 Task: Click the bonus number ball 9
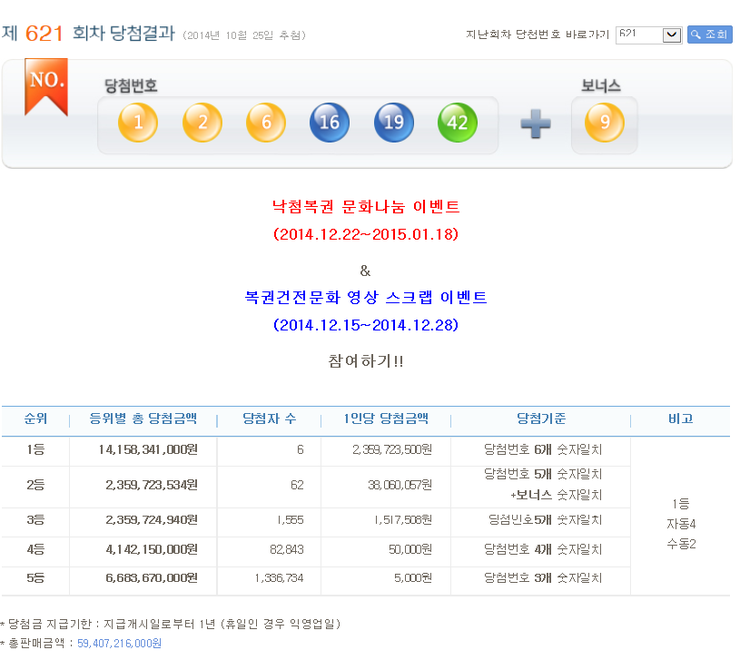tap(604, 123)
